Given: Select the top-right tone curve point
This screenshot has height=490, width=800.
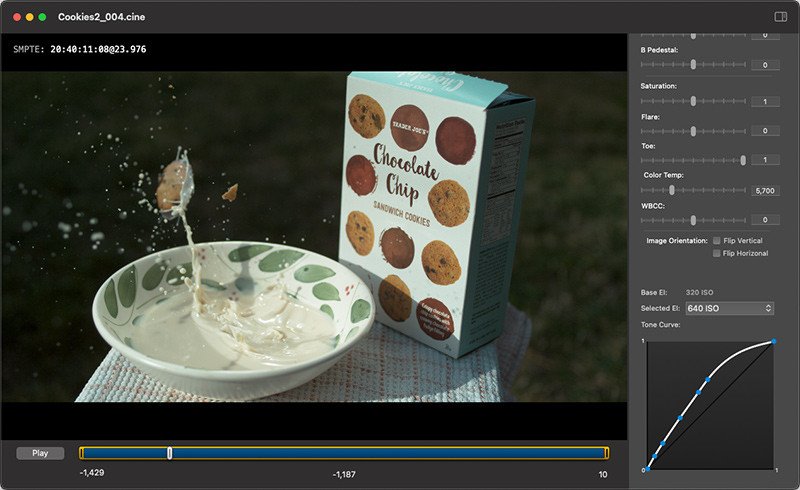Looking at the screenshot, I should (773, 341).
